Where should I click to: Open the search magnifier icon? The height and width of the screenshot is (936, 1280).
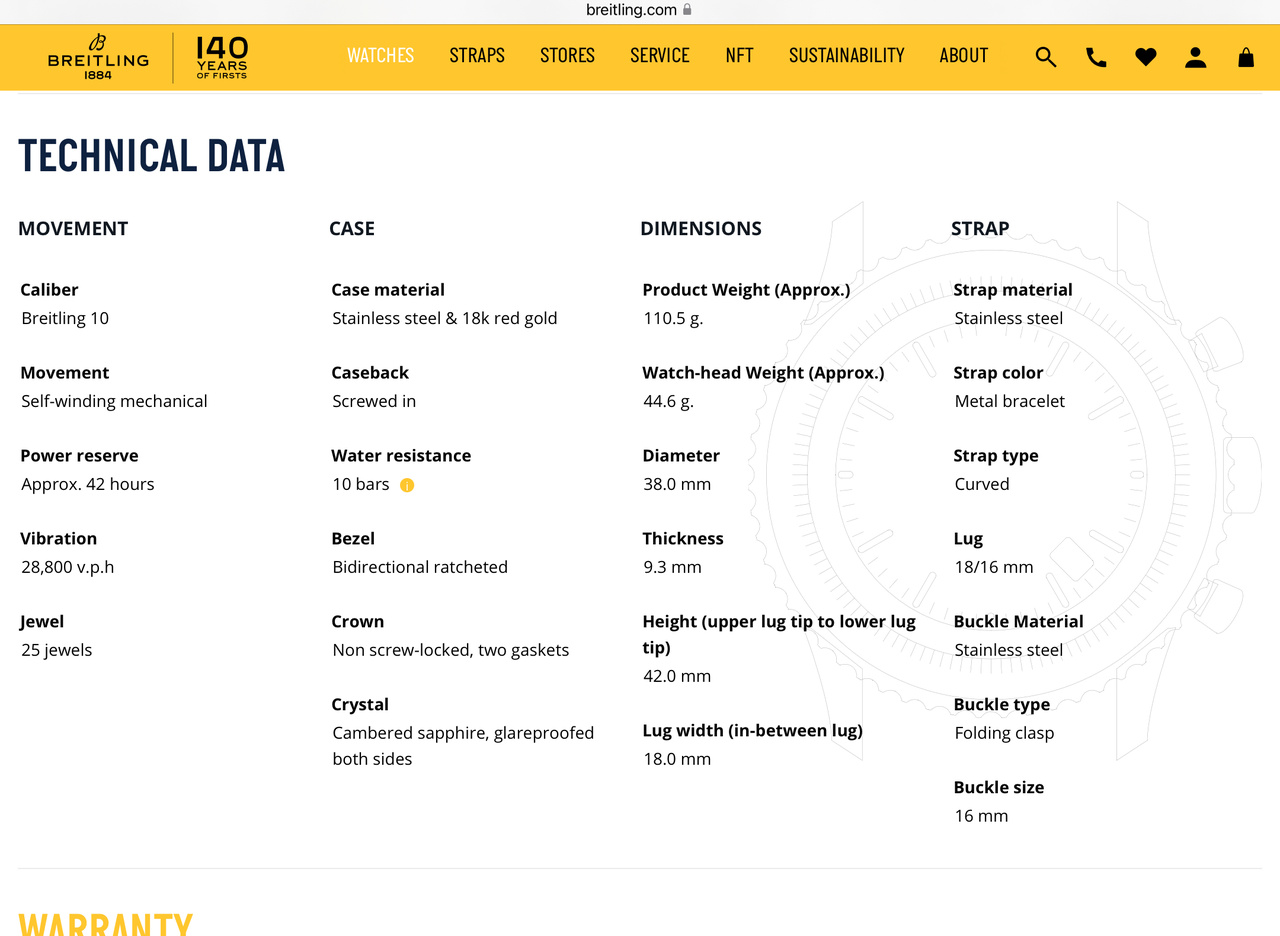point(1046,57)
